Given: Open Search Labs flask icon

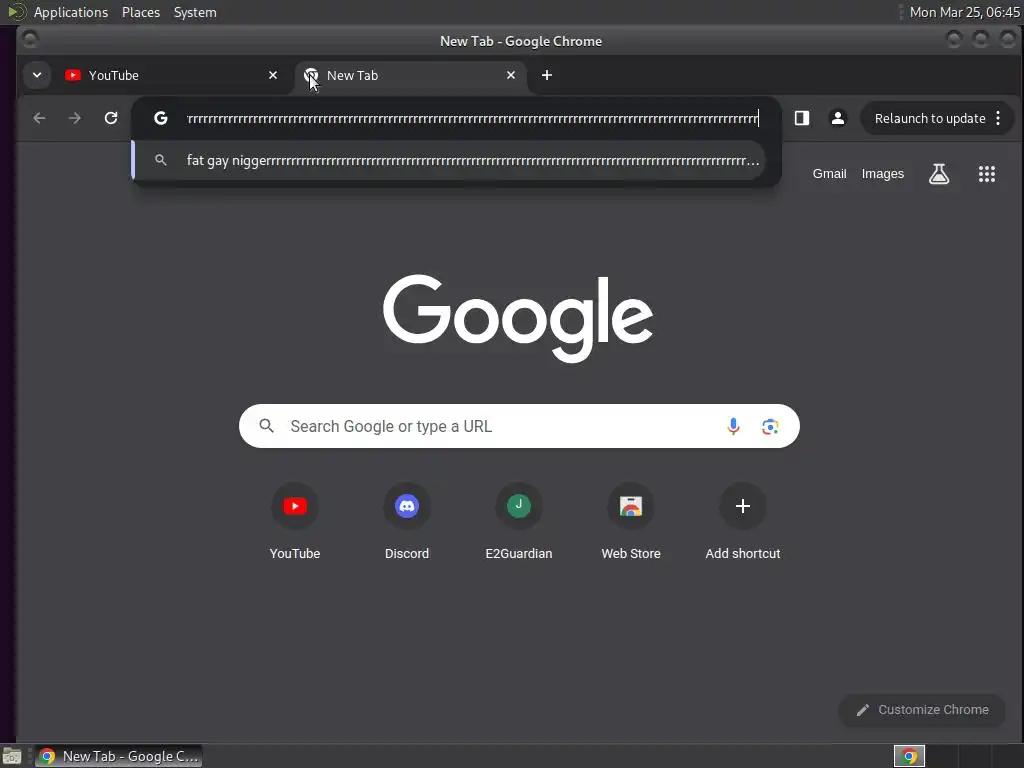Looking at the screenshot, I should pyautogui.click(x=939, y=174).
